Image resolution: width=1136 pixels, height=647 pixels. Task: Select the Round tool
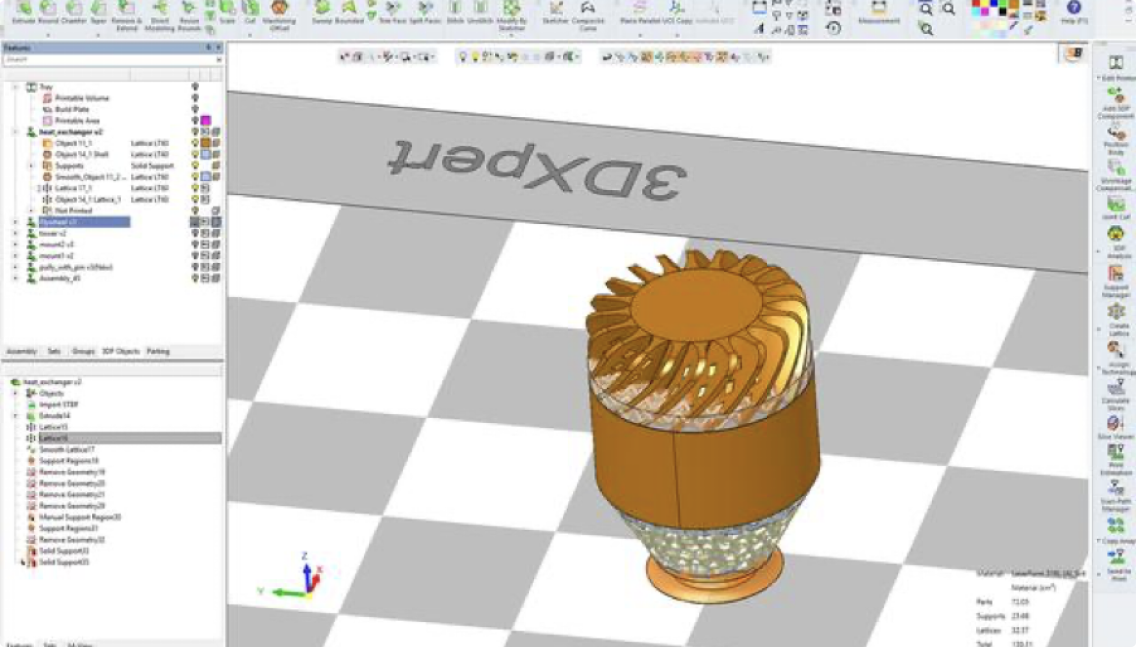pos(48,12)
